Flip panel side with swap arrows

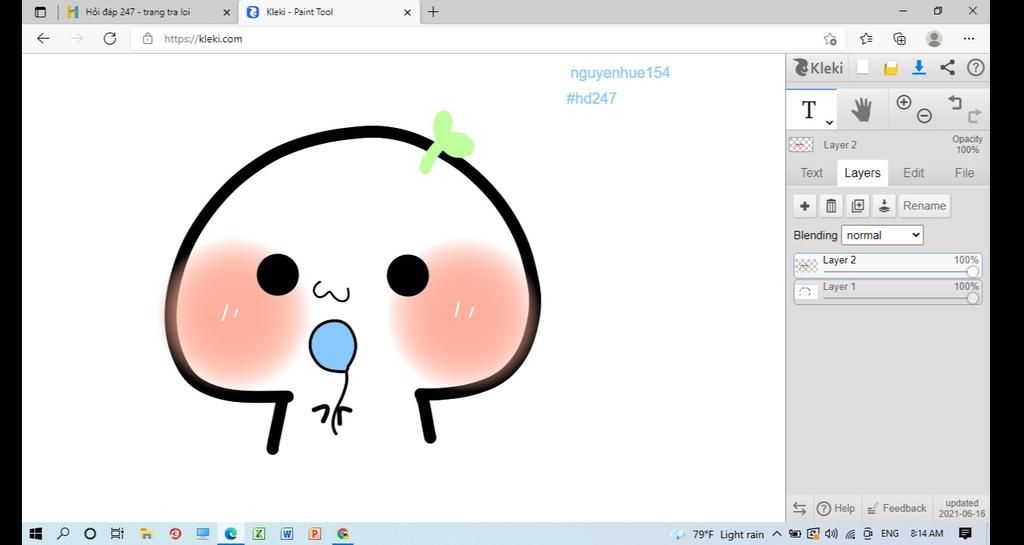799,508
